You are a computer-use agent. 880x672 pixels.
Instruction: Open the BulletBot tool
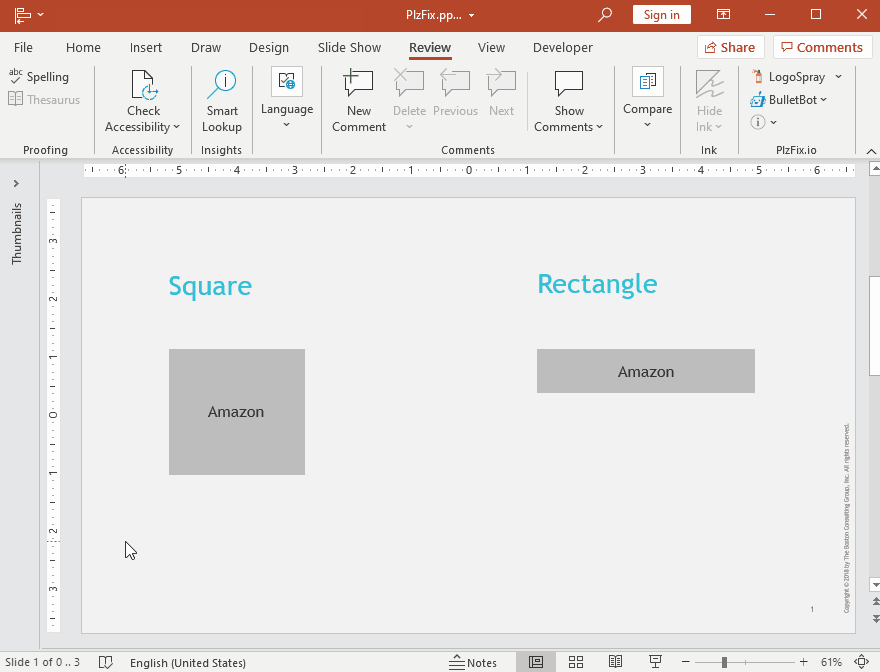[x=789, y=99]
